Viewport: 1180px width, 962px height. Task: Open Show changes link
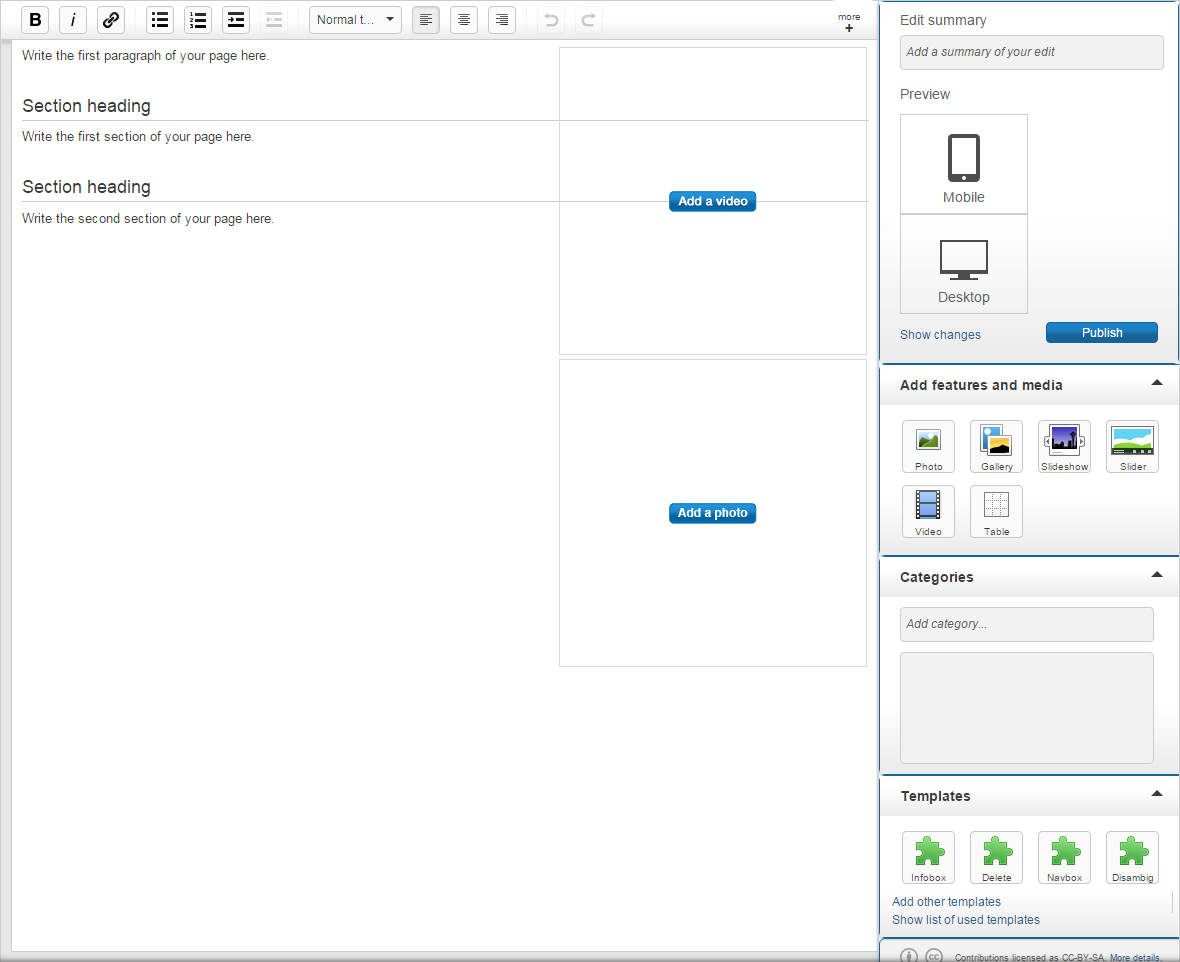(x=940, y=335)
